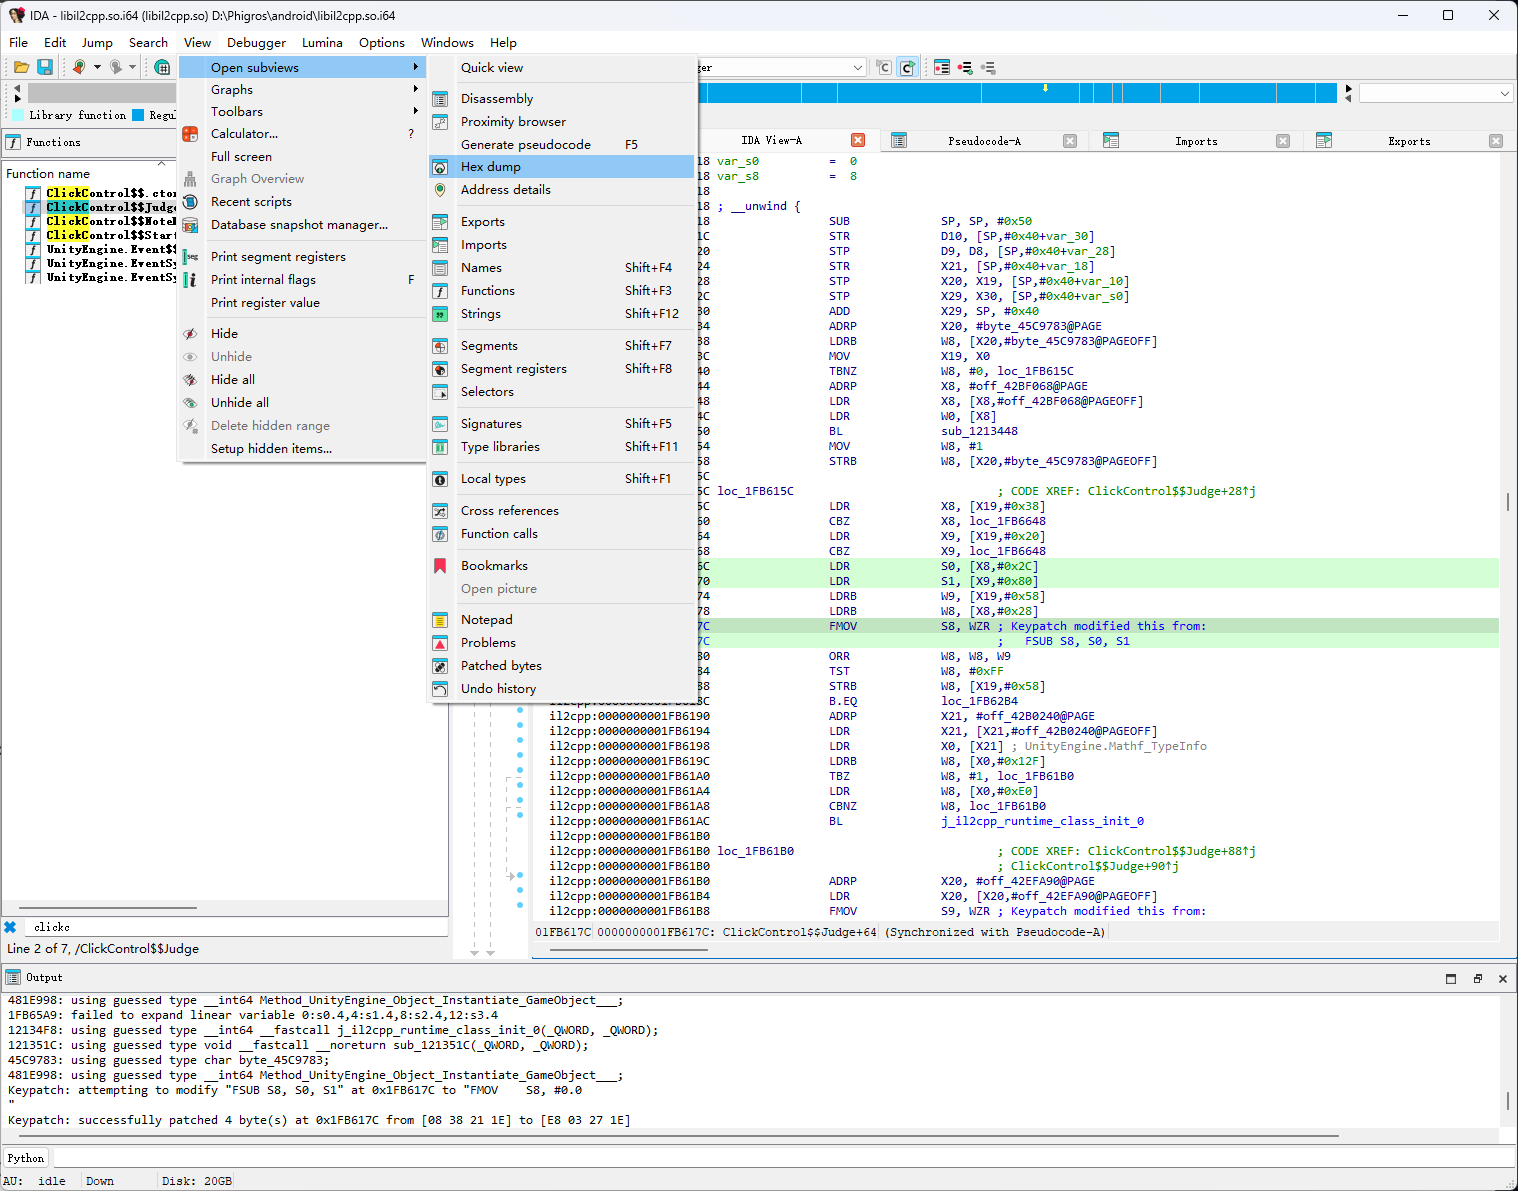The width and height of the screenshot is (1518, 1191).
Task: Click the Function calls icon
Action: 440,534
